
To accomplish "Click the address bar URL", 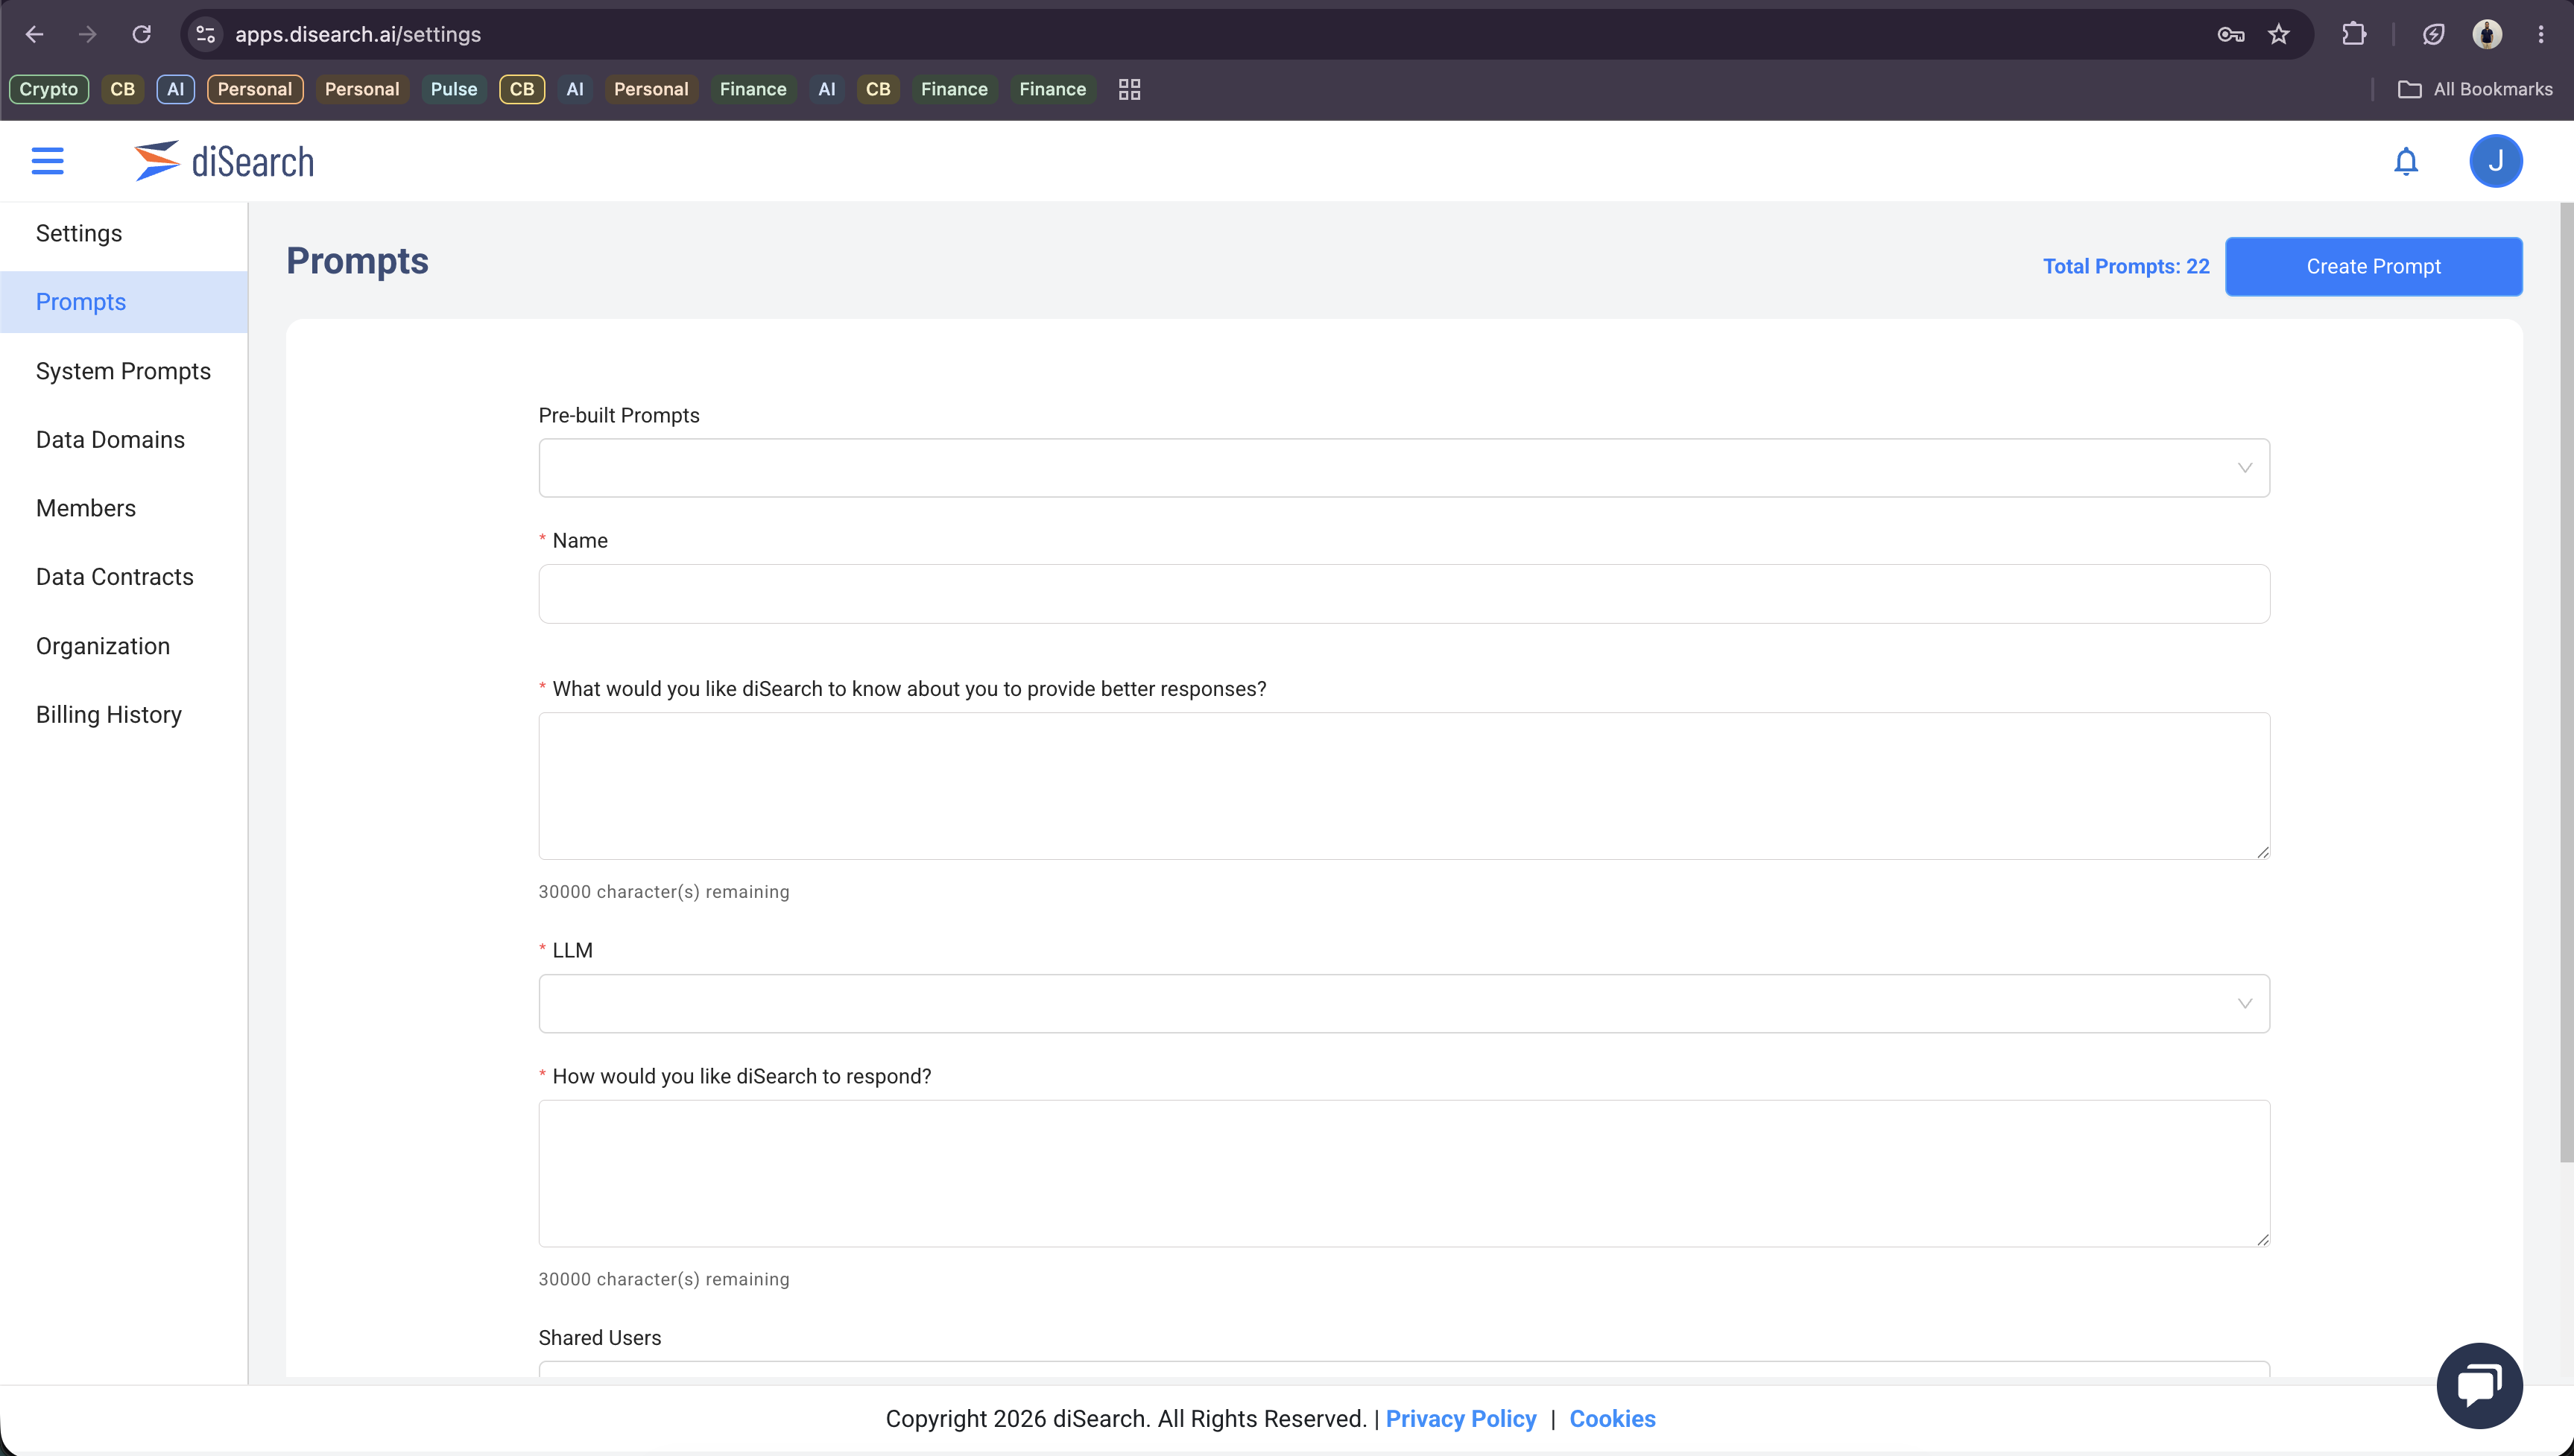I will click(357, 34).
